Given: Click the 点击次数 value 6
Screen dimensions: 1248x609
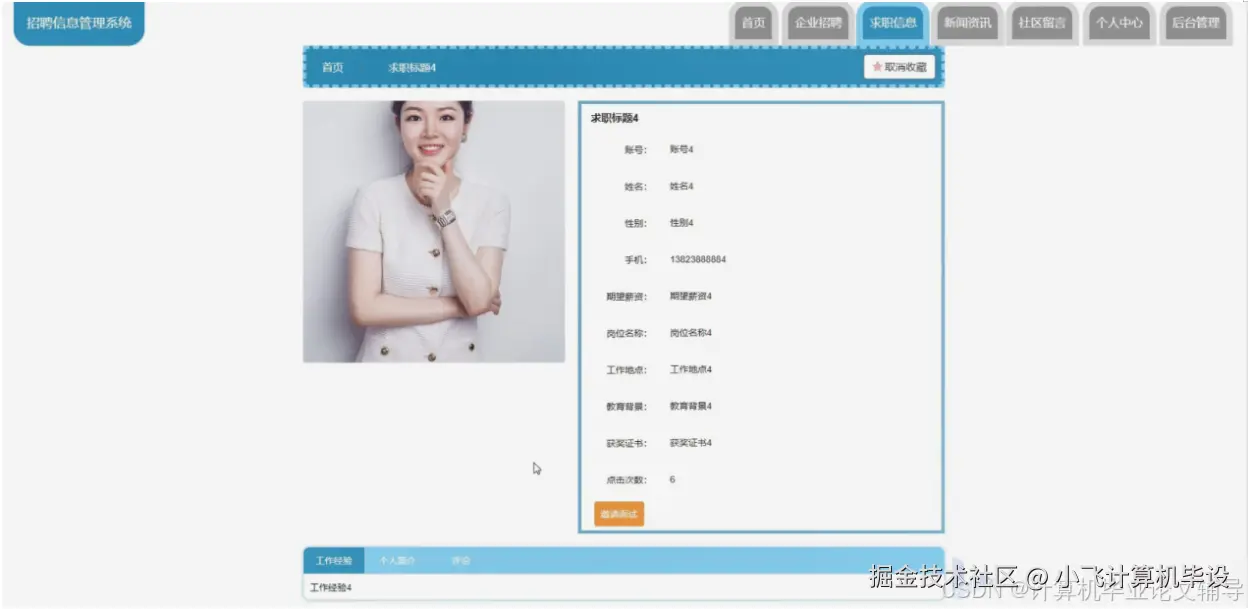Looking at the screenshot, I should 672,480.
